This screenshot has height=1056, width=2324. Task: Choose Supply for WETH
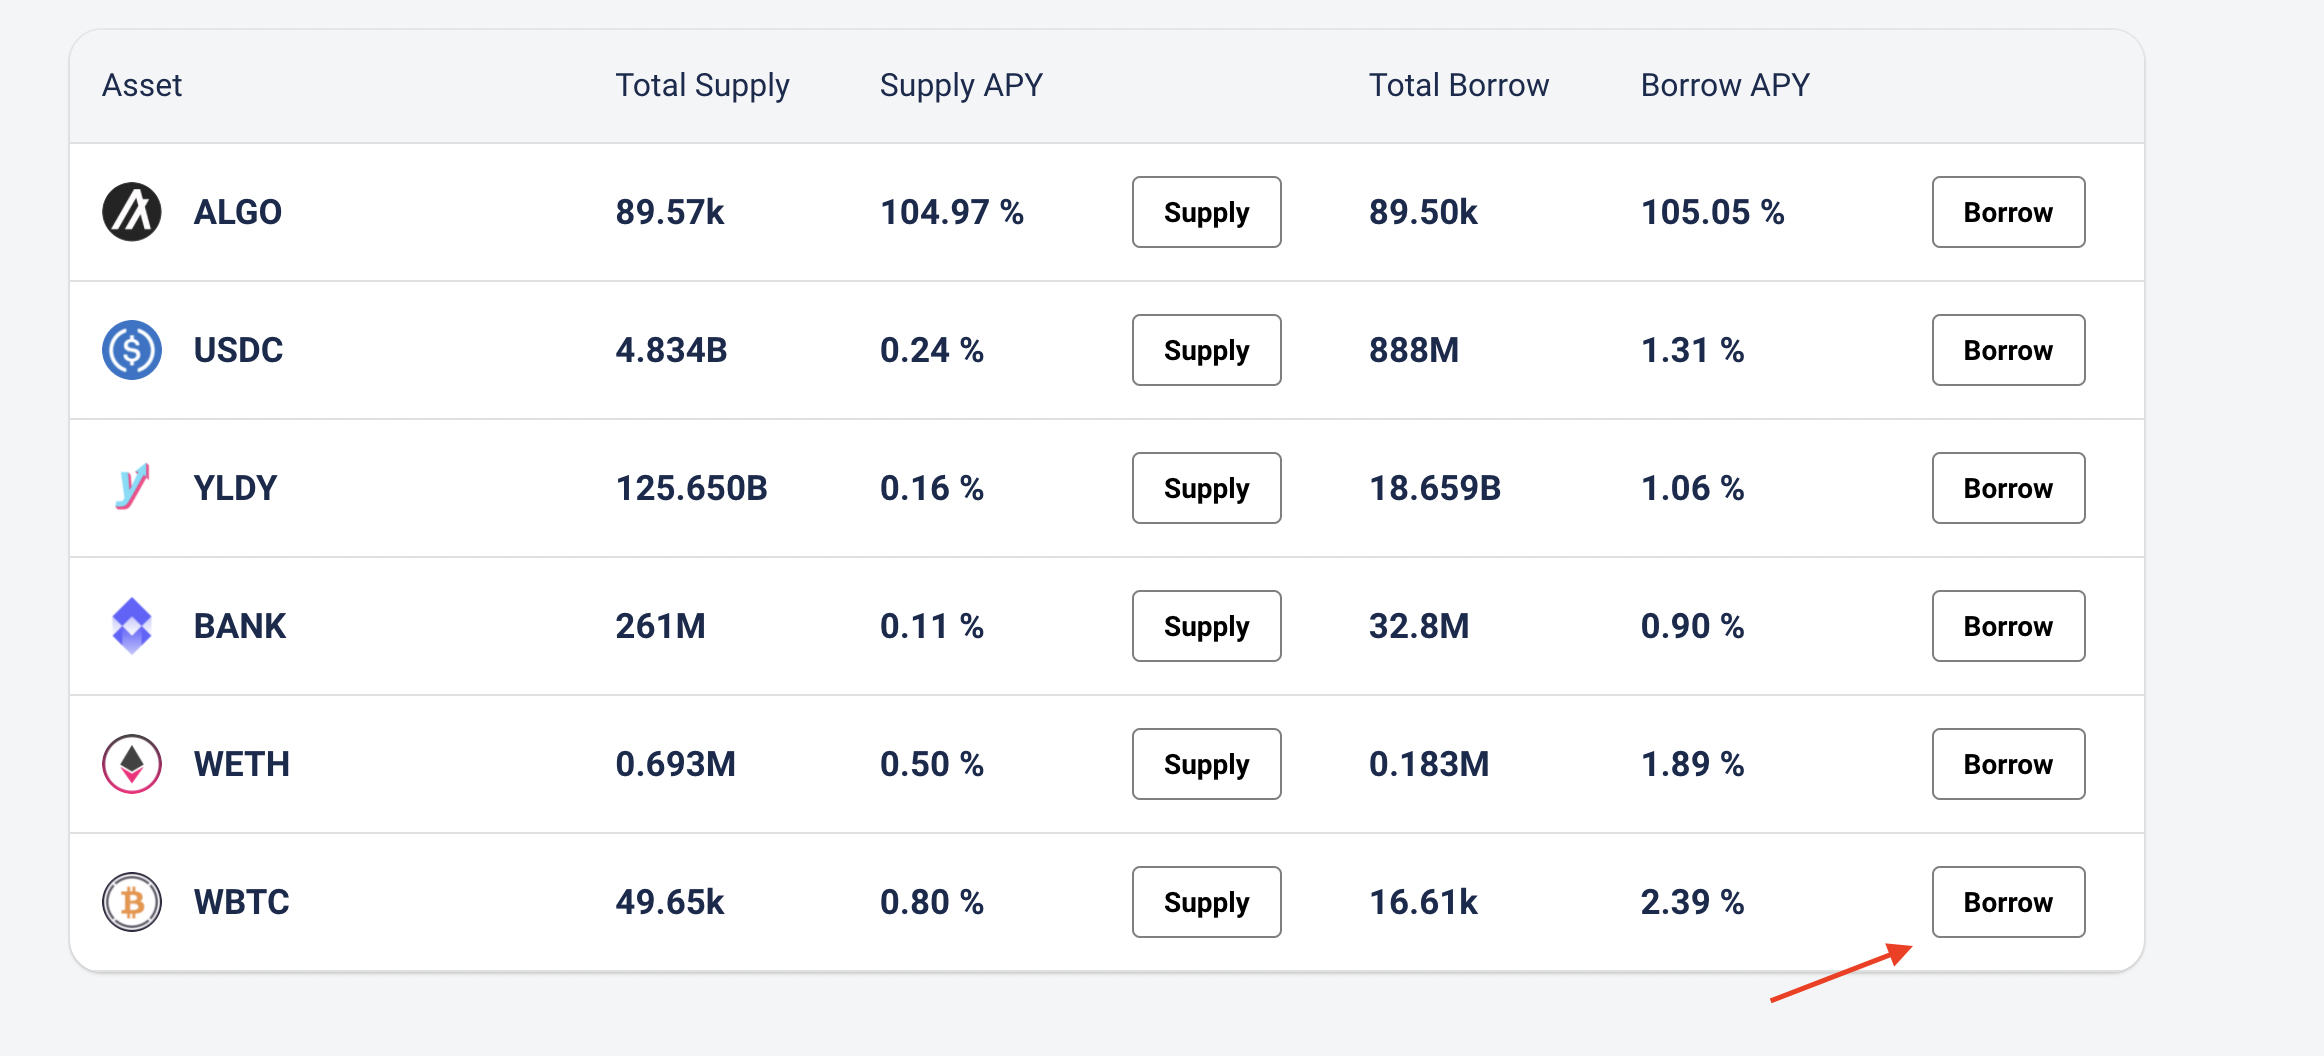click(1206, 764)
